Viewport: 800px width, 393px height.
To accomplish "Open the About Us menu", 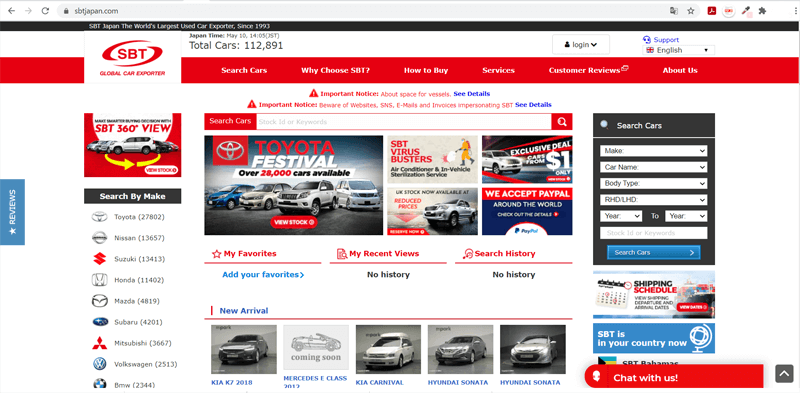I will (680, 70).
